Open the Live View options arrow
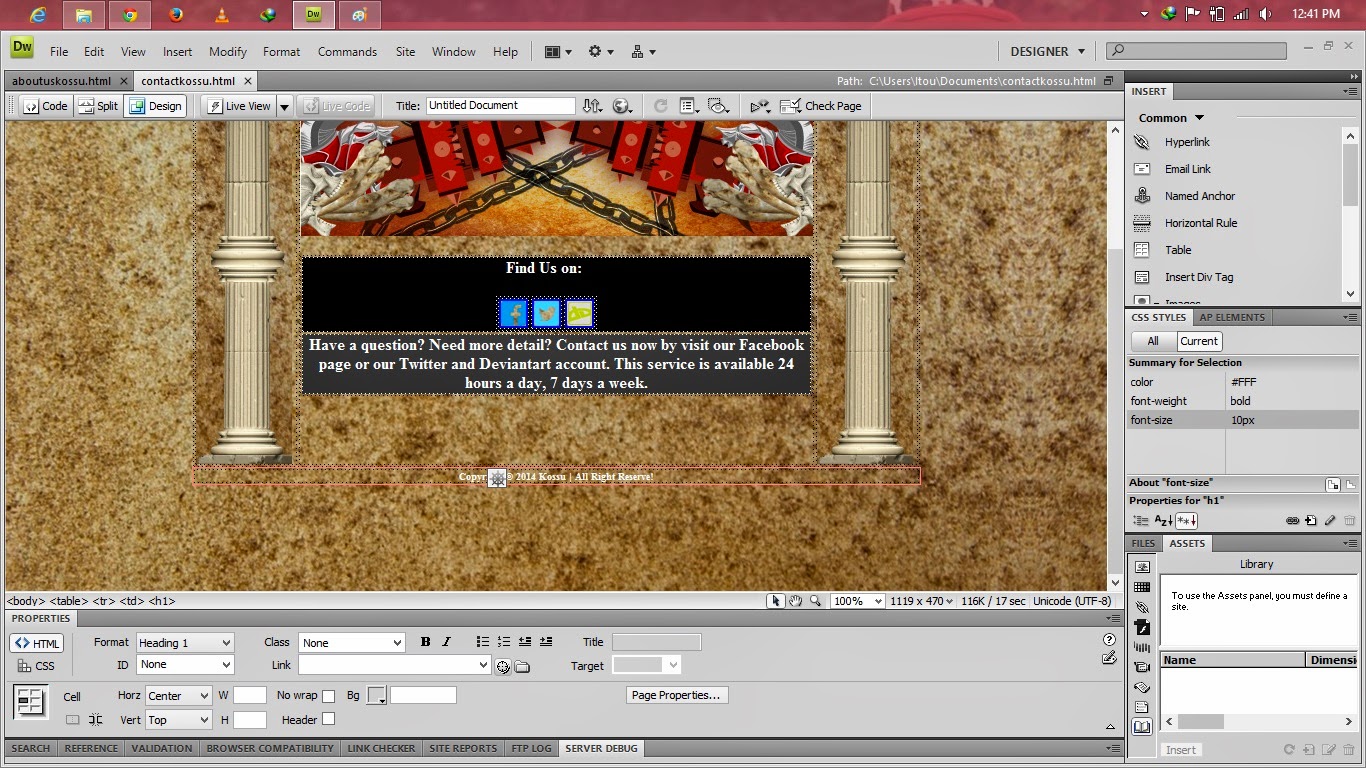Image resolution: width=1366 pixels, height=768 pixels. tap(284, 106)
